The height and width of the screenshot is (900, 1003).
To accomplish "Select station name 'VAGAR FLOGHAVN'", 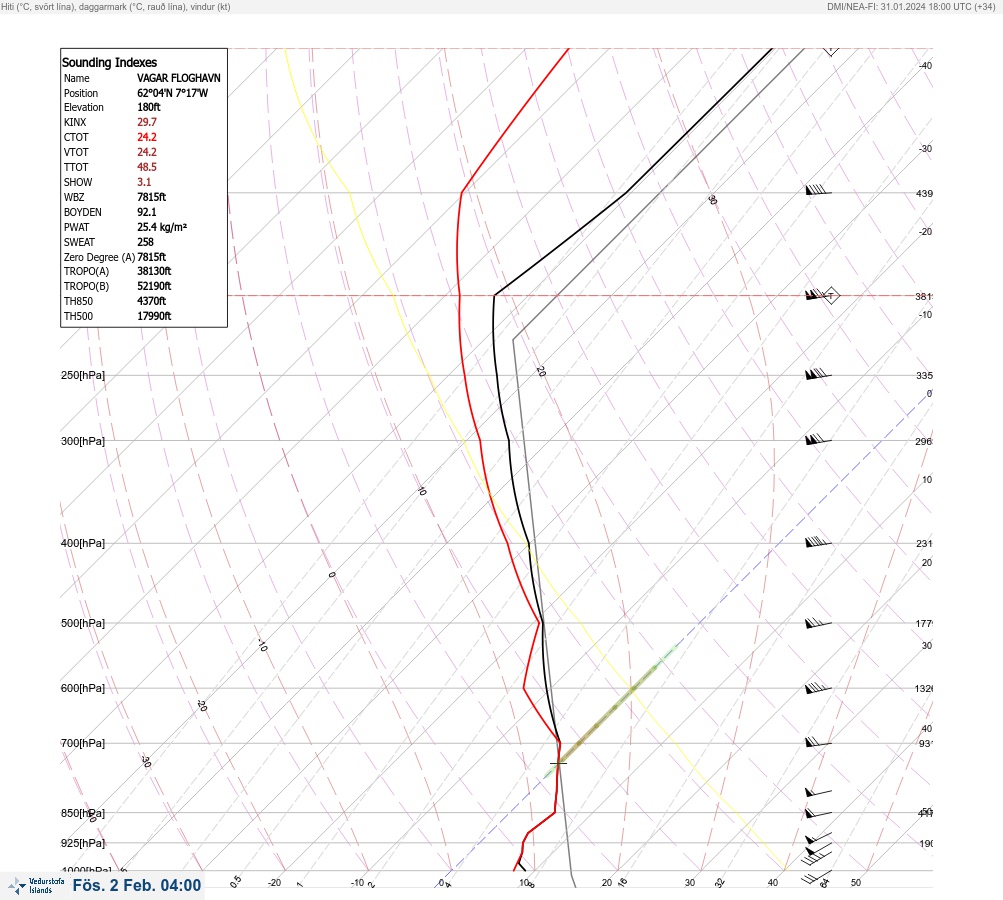I will click(x=178, y=78).
